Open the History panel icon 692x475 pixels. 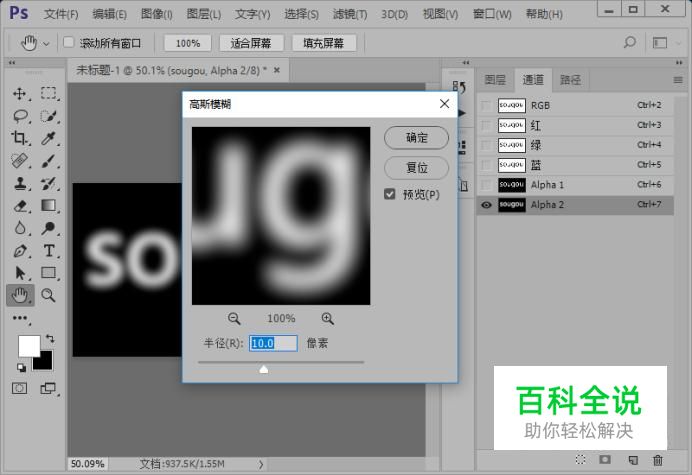(x=459, y=87)
